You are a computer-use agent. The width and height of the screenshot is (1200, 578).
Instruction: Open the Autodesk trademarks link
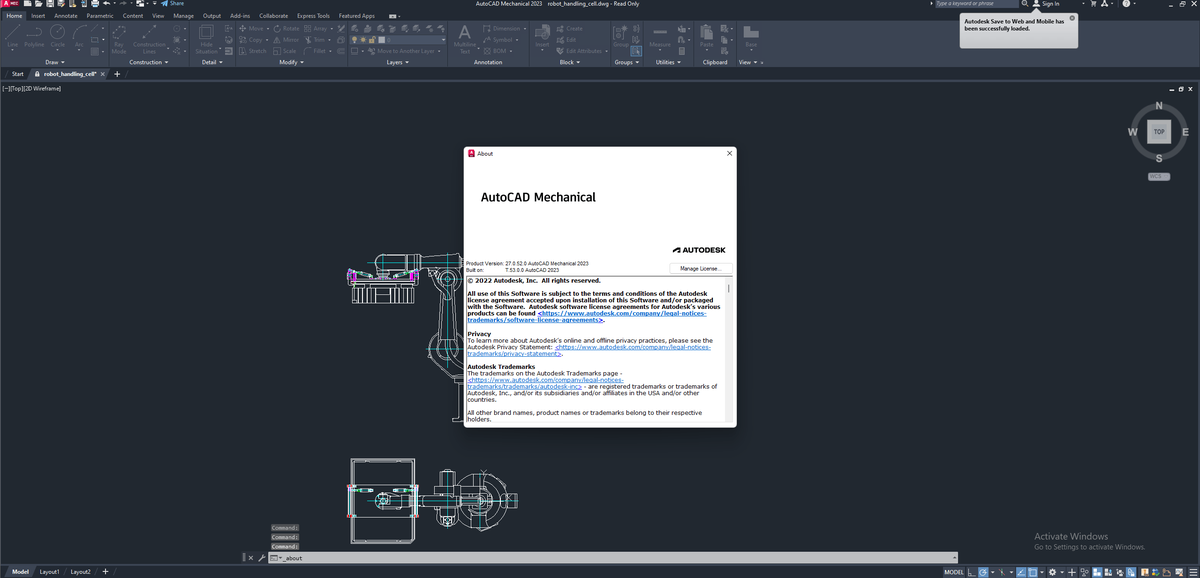pos(545,382)
